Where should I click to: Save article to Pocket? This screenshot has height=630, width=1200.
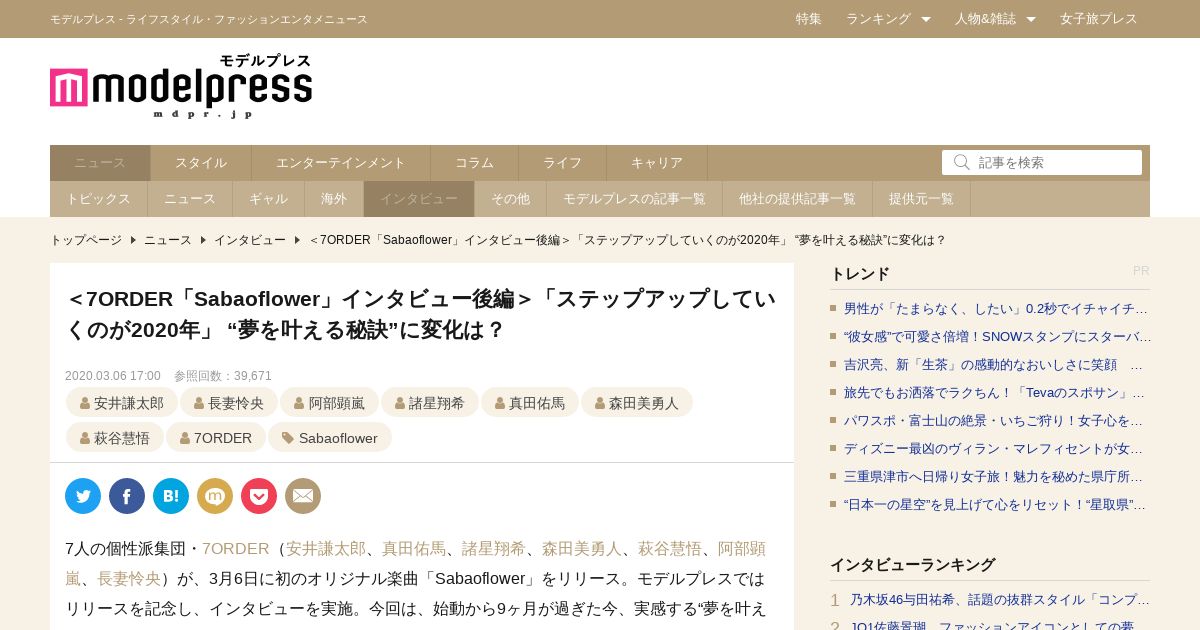(x=259, y=496)
